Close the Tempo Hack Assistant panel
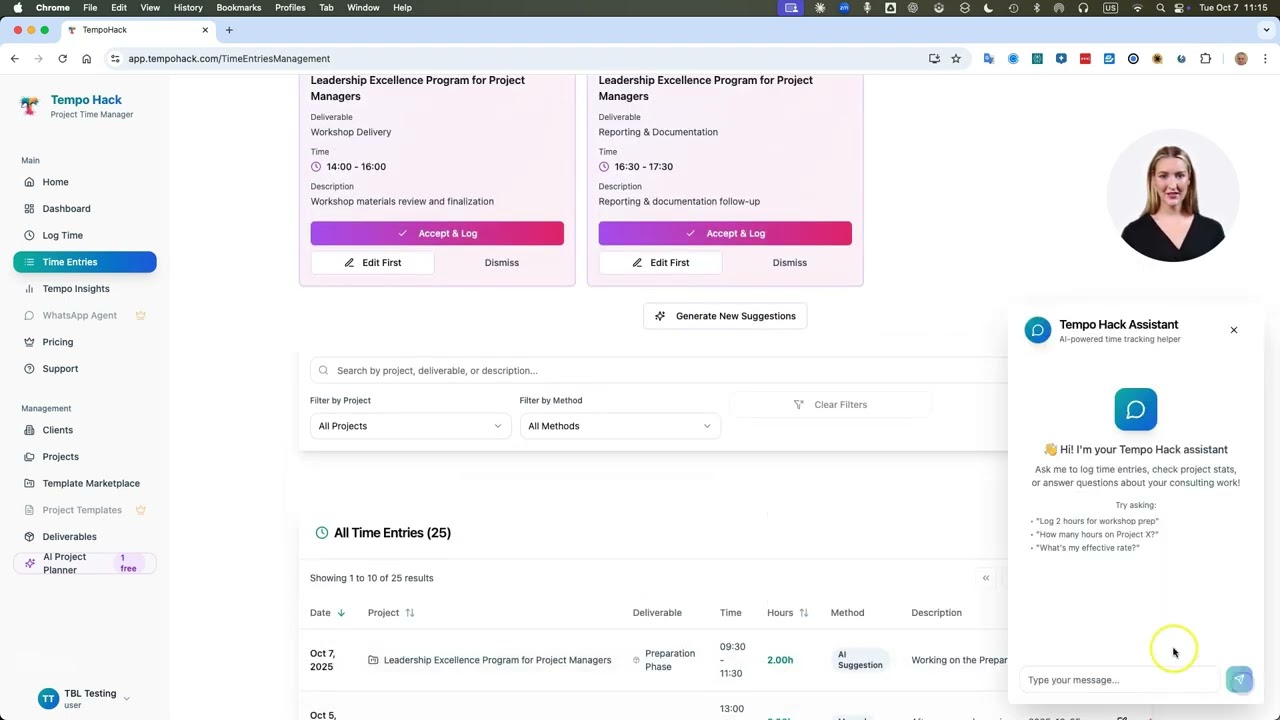Image resolution: width=1280 pixels, height=720 pixels. coord(1234,330)
